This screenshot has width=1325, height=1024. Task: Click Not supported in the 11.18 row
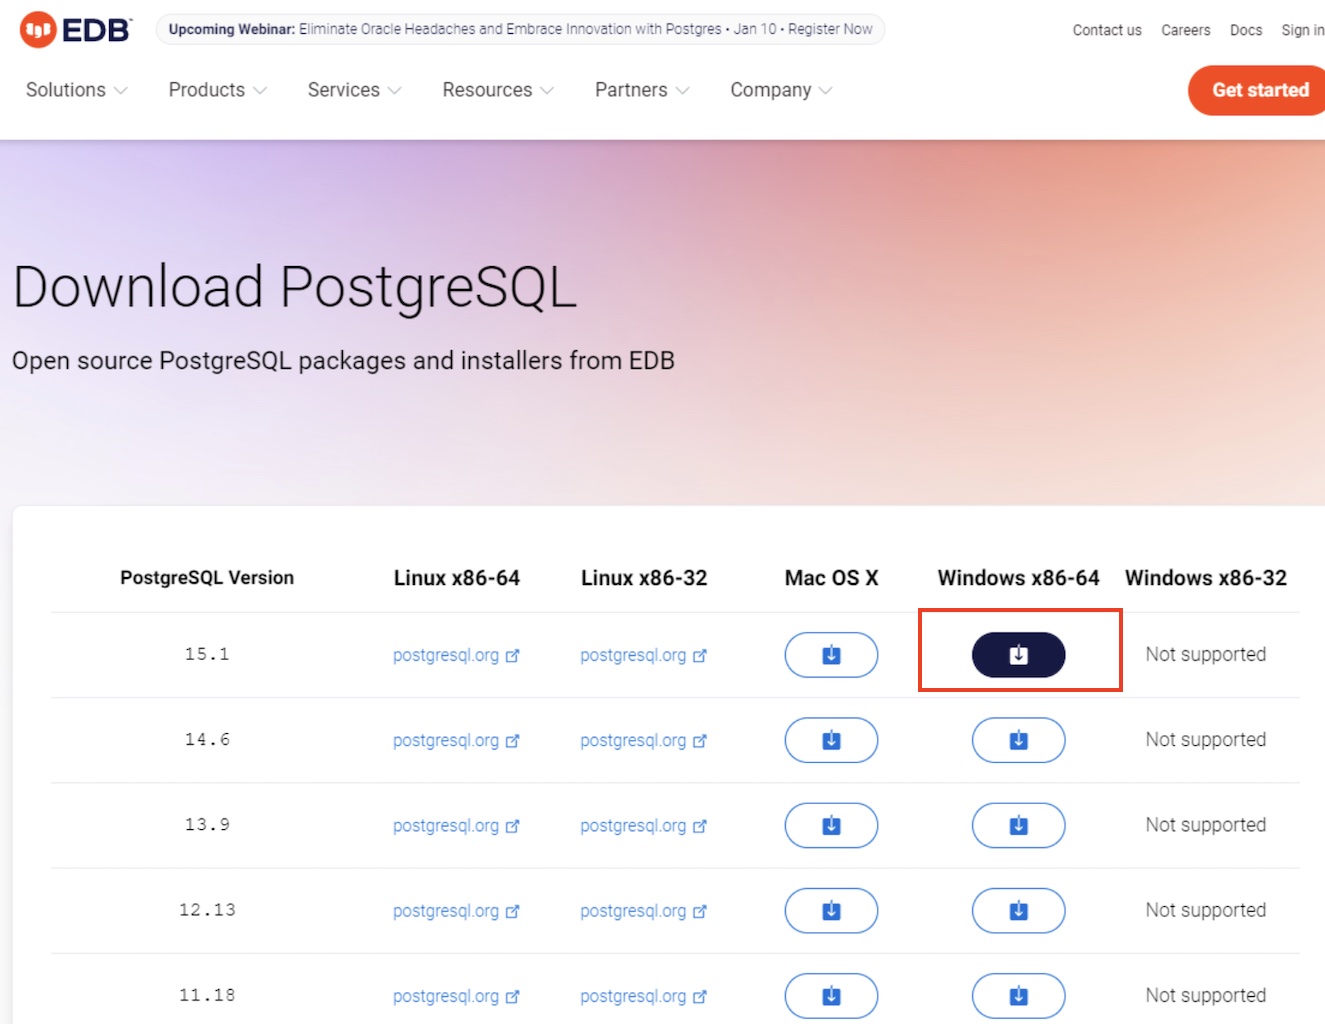tap(1206, 994)
